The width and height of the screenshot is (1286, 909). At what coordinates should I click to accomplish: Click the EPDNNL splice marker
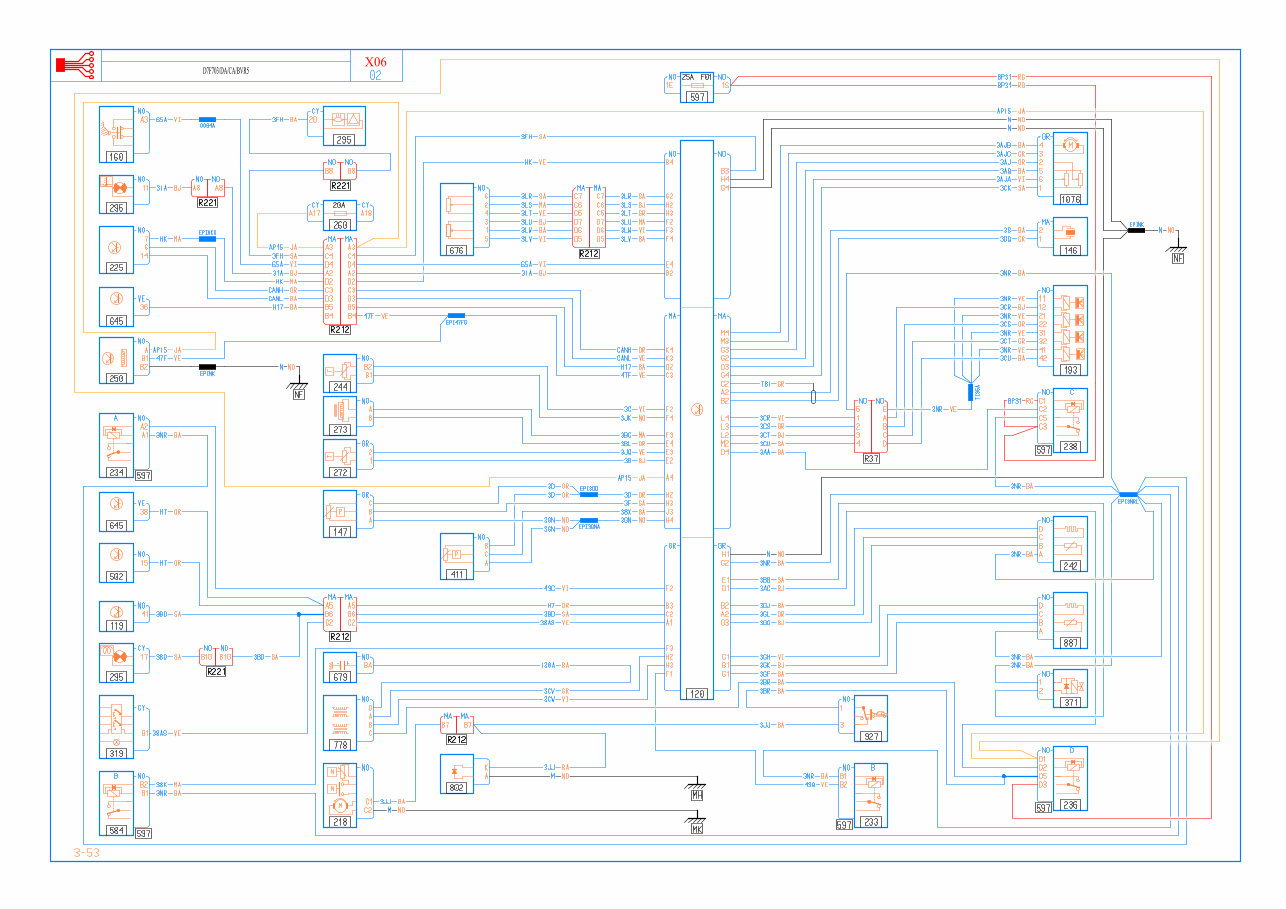coord(1128,494)
